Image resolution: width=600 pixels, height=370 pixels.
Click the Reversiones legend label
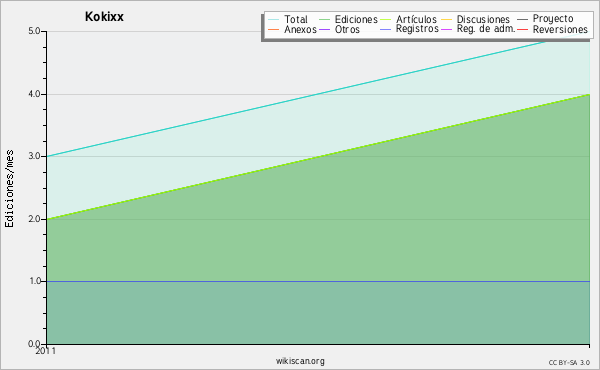tap(560, 29)
